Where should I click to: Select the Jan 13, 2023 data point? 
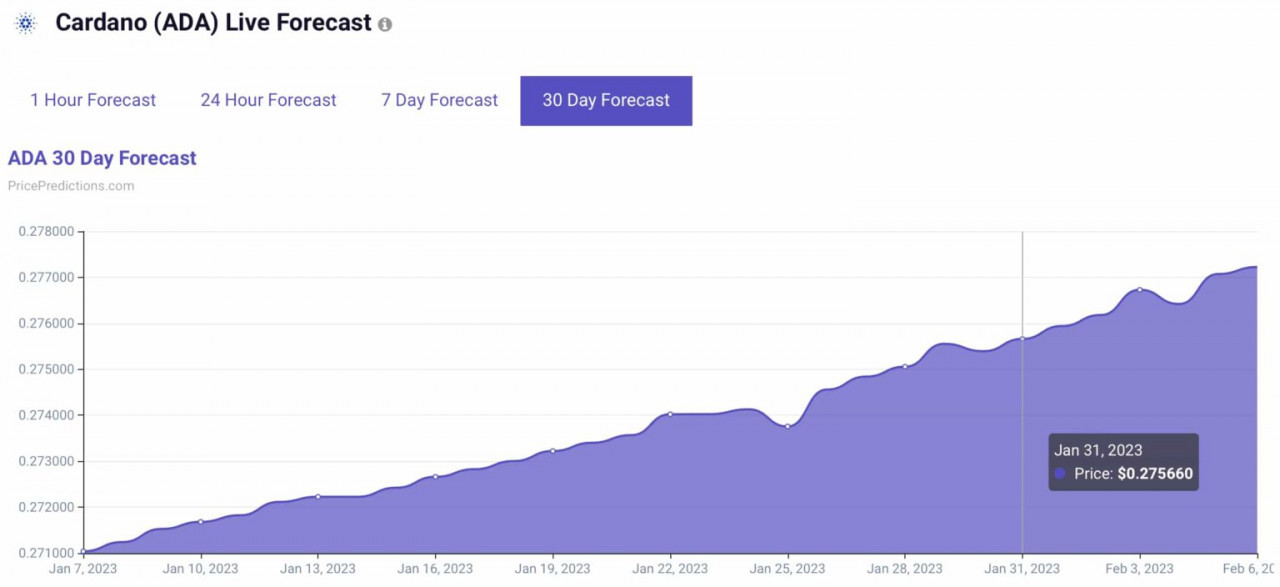[318, 496]
